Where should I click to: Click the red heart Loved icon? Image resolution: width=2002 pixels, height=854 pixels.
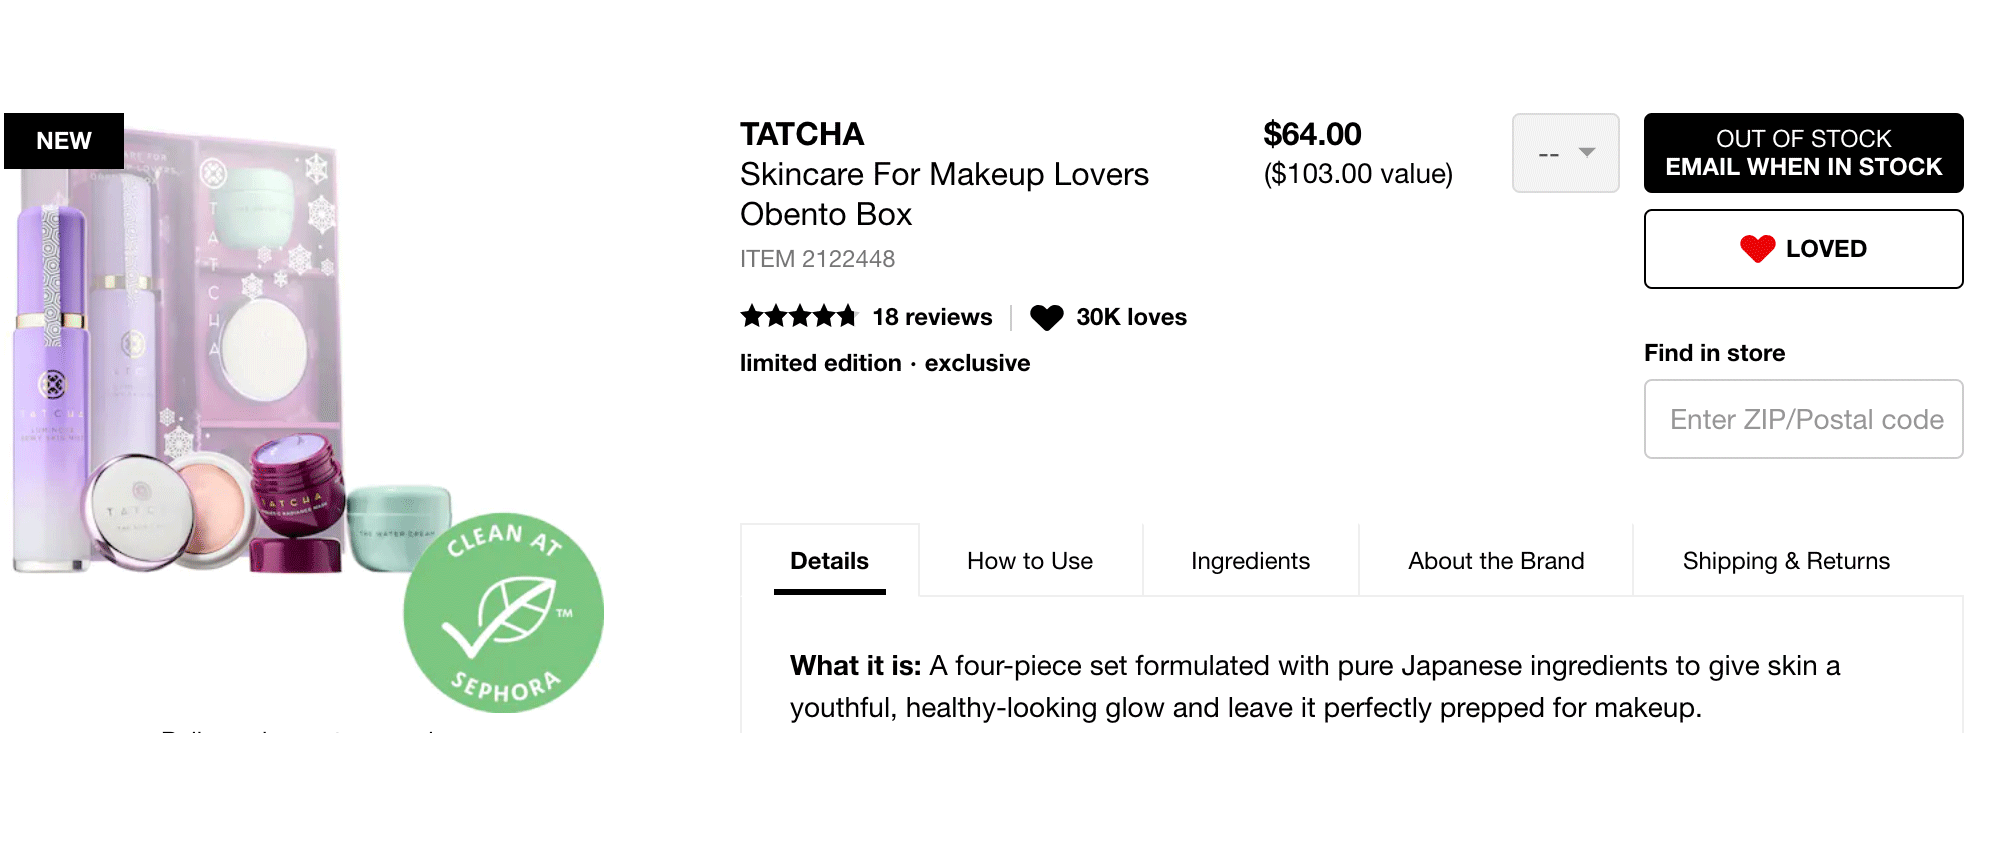(1757, 249)
